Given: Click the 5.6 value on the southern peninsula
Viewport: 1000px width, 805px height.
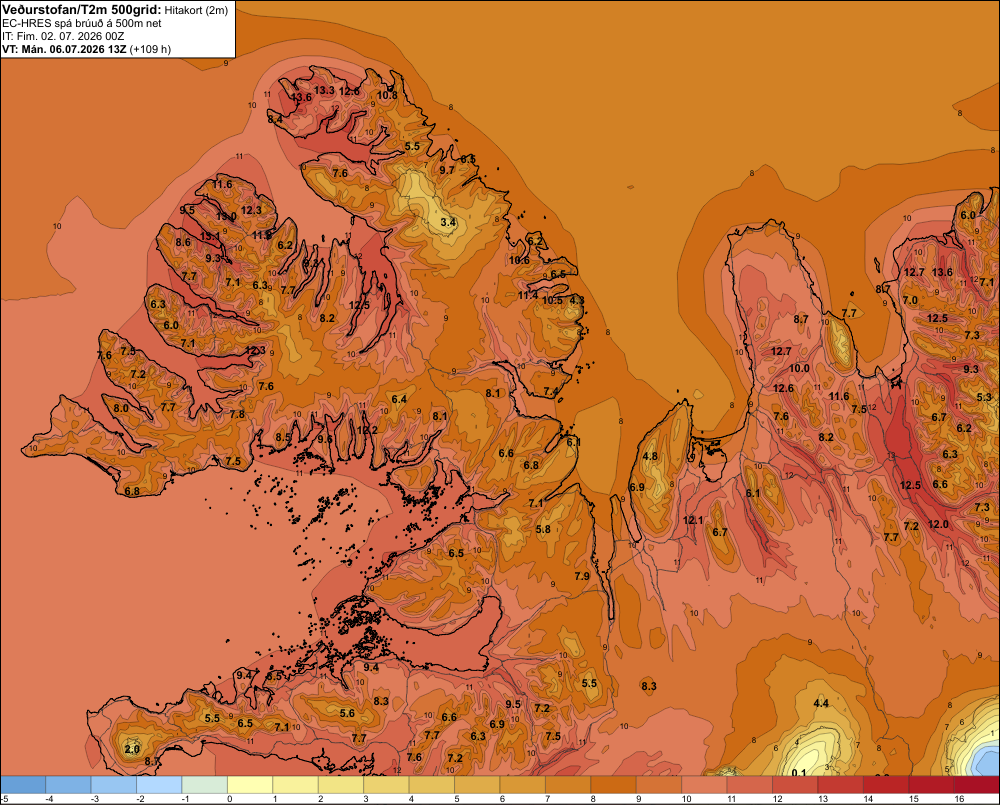Looking at the screenshot, I should pos(347,713).
